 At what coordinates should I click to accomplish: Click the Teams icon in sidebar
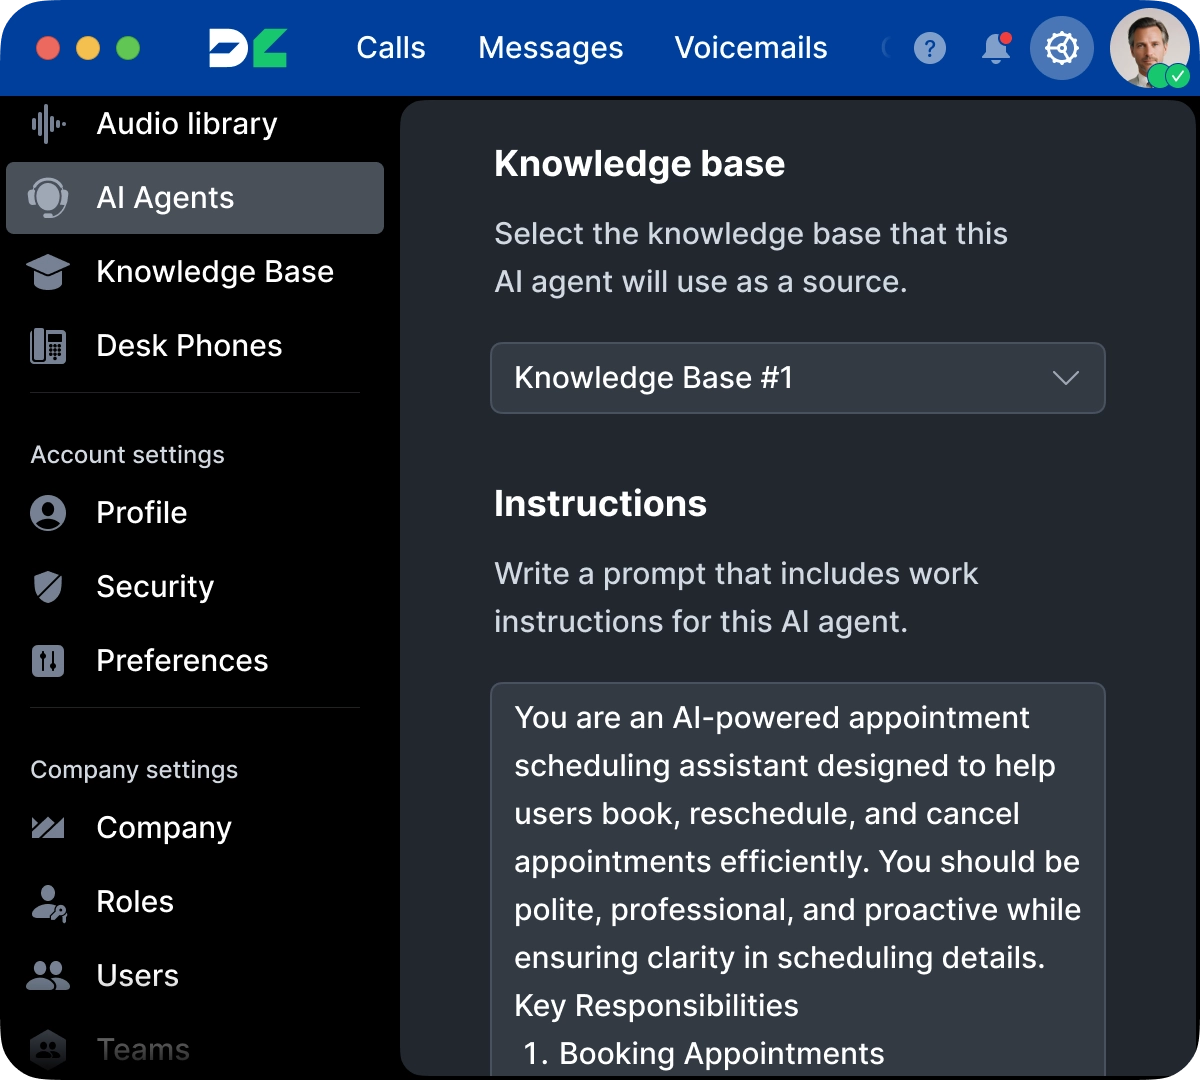pyautogui.click(x=46, y=1048)
